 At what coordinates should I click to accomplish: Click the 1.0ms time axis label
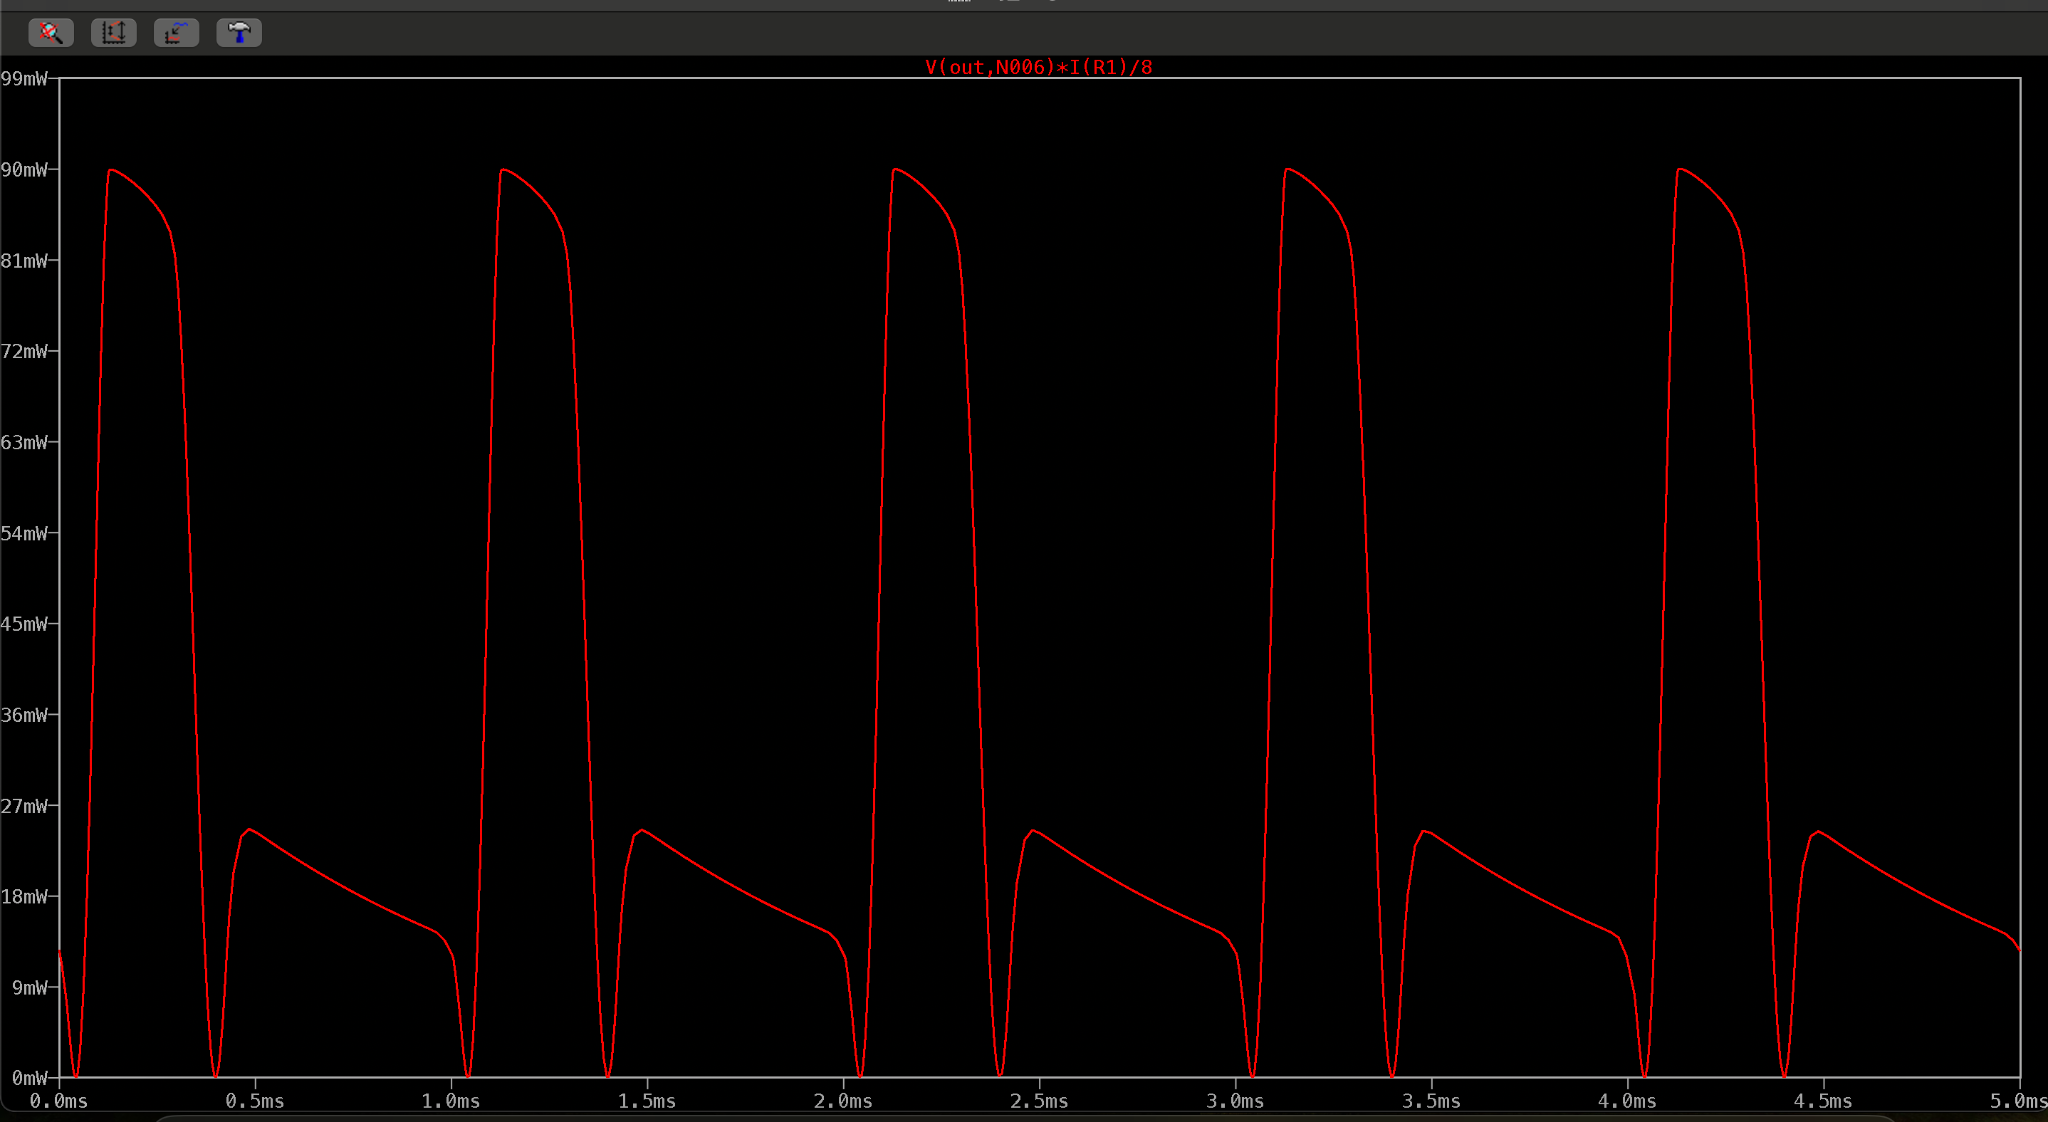coord(451,1101)
